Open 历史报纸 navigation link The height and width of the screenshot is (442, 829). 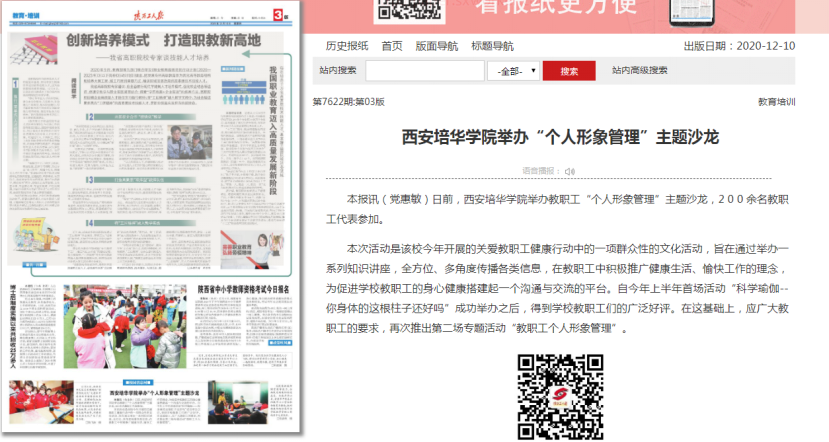[346, 46]
